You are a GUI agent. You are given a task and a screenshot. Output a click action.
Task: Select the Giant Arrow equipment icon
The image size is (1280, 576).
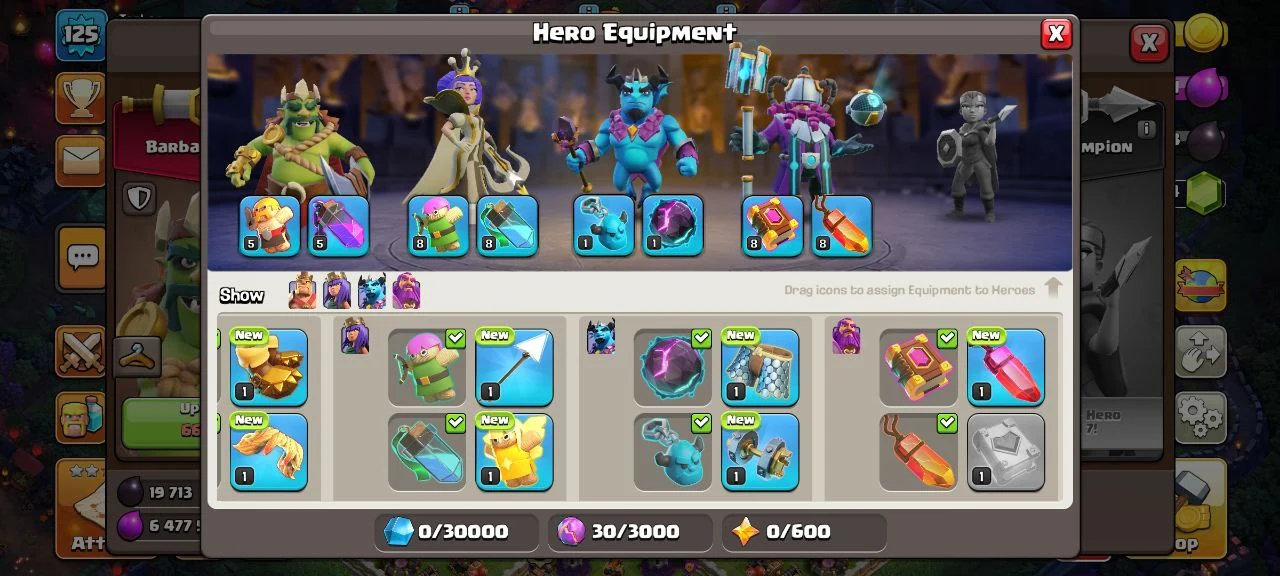[514, 367]
